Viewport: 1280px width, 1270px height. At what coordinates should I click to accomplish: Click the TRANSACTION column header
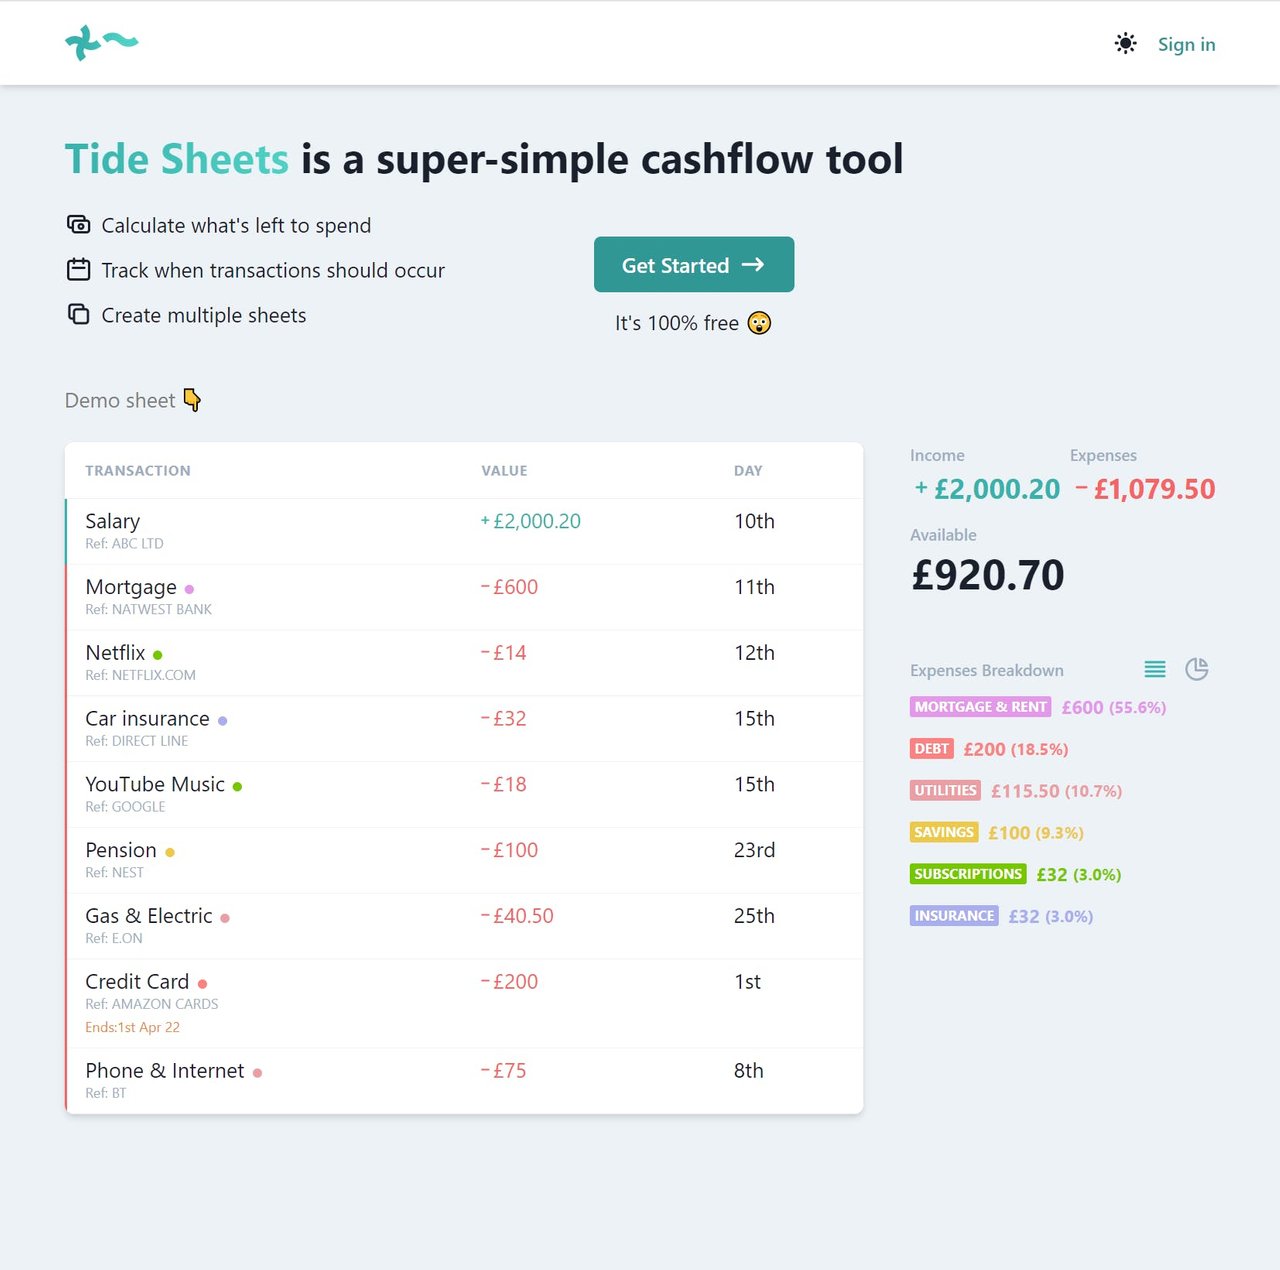tap(138, 471)
